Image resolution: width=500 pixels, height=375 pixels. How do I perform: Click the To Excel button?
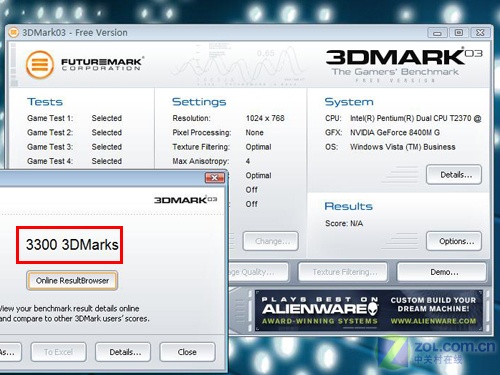pyautogui.click(x=59, y=352)
